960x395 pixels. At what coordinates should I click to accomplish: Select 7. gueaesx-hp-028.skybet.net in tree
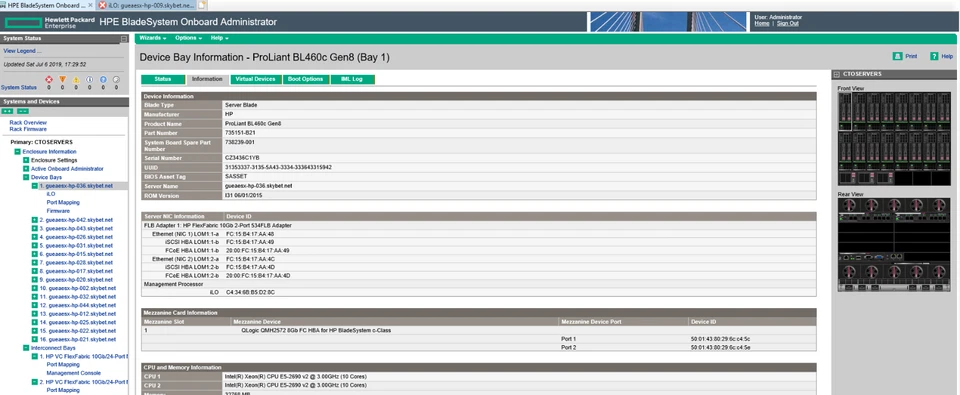click(x=76, y=263)
